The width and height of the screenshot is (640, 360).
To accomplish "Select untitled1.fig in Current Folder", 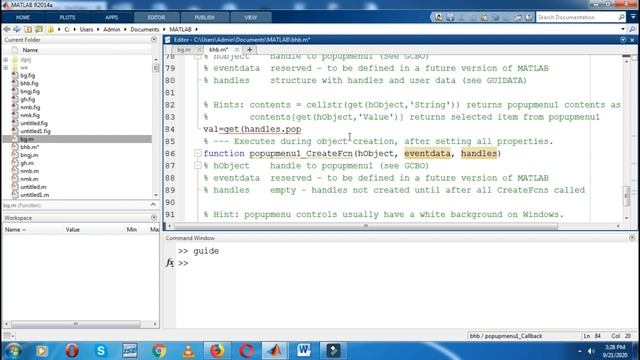I will [35, 131].
